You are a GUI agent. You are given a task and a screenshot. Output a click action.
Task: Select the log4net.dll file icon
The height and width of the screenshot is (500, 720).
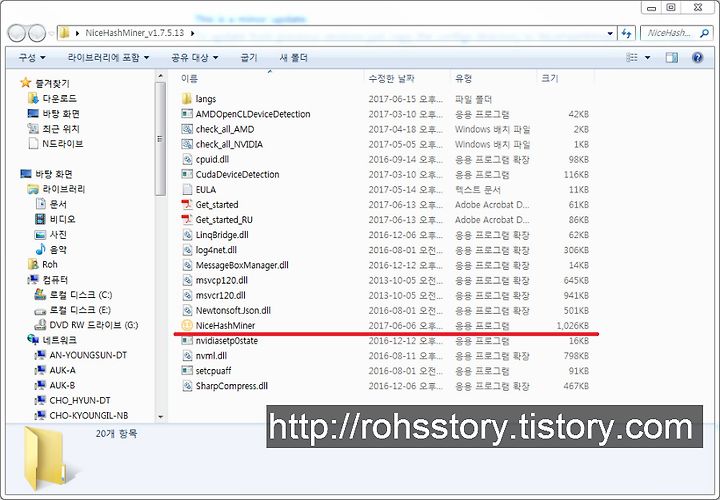click(186, 250)
